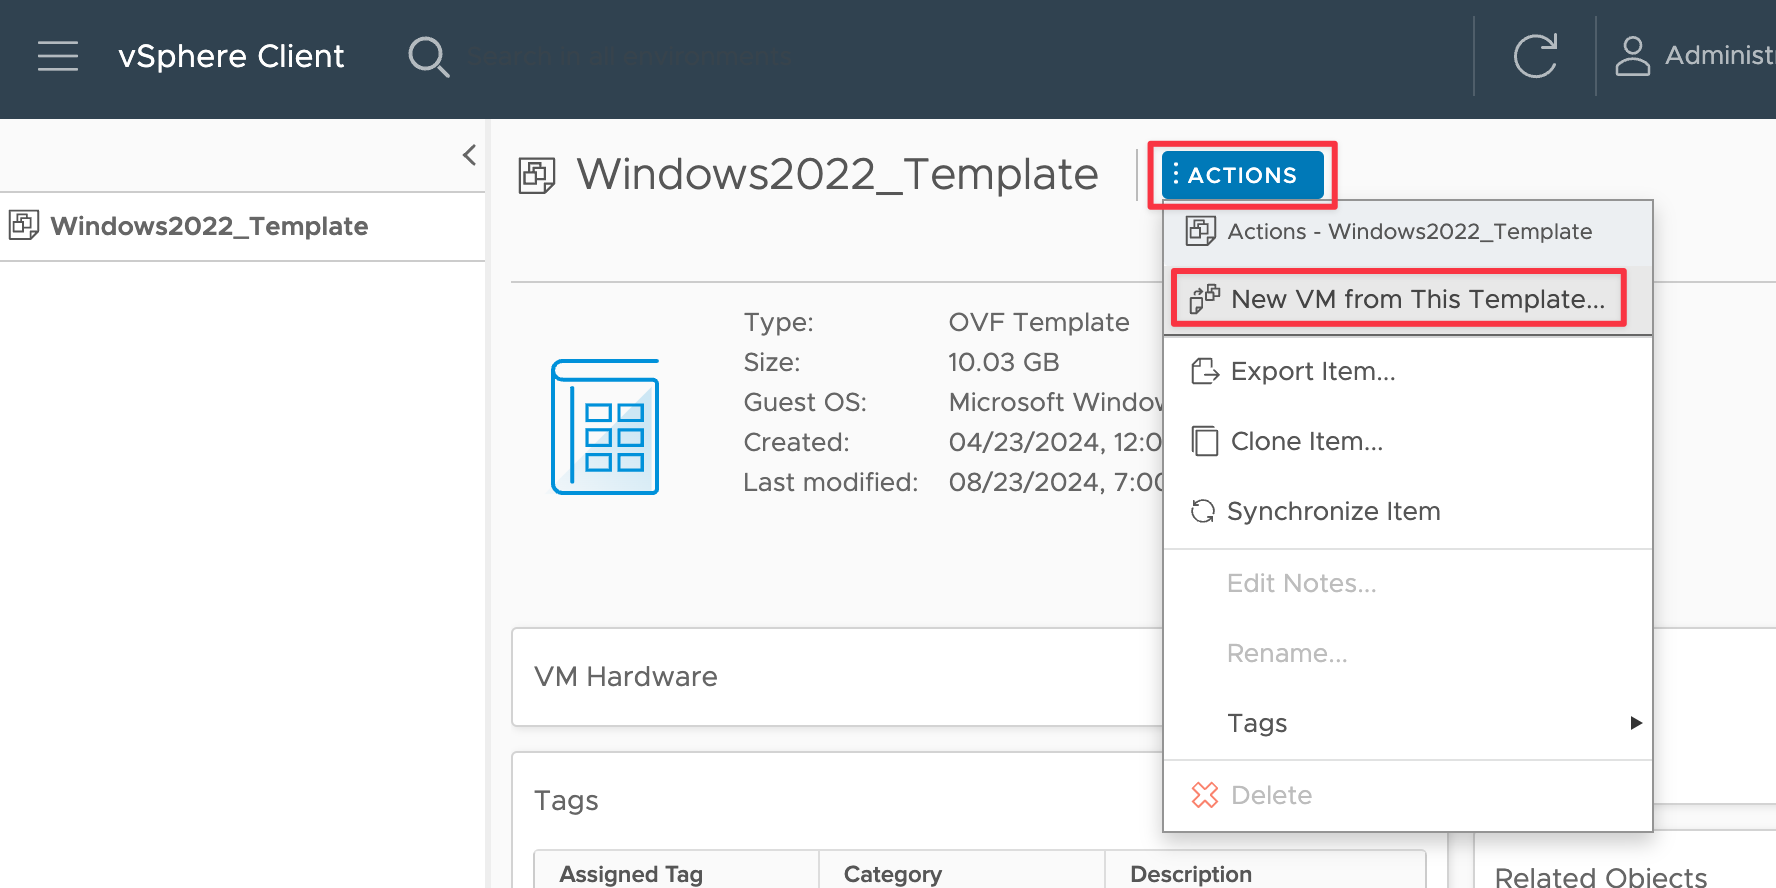Click Edit Notes menu entry

[1407, 583]
